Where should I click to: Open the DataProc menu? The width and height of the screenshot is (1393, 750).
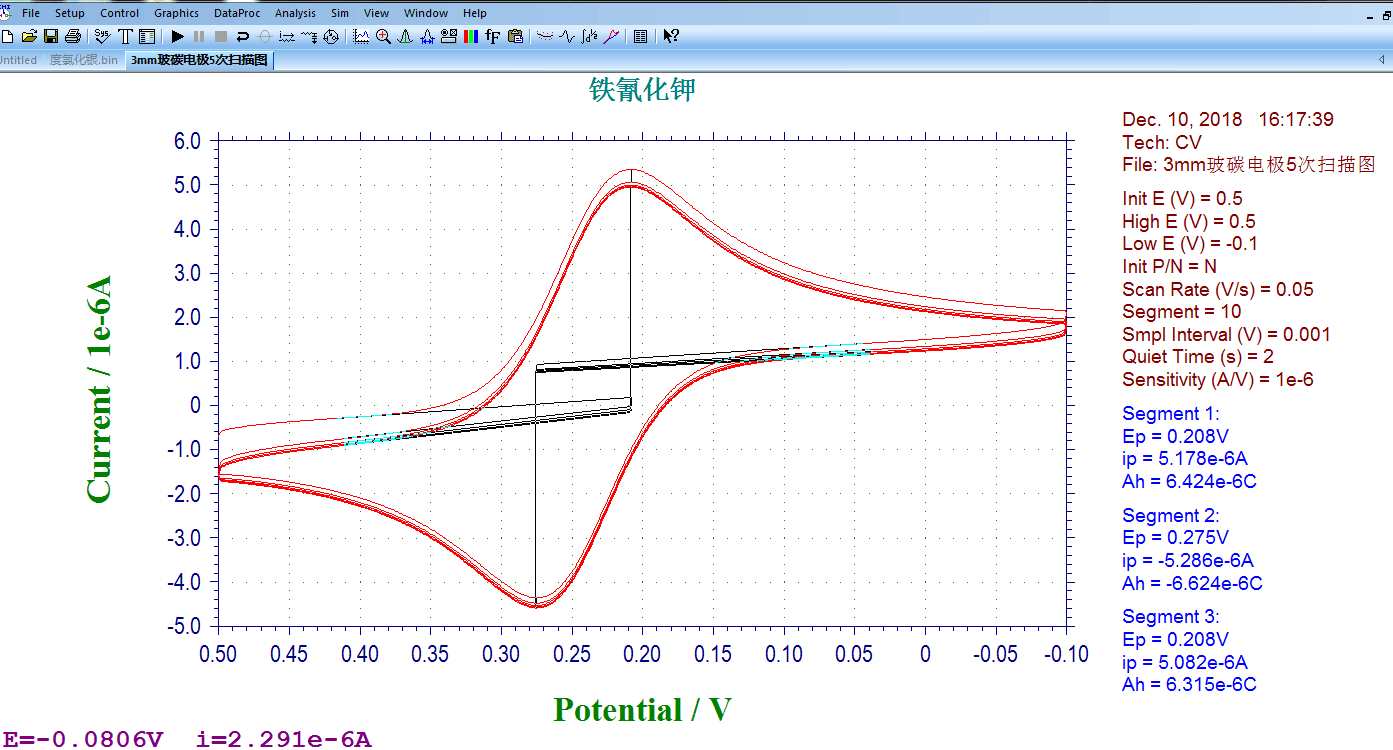coord(237,13)
